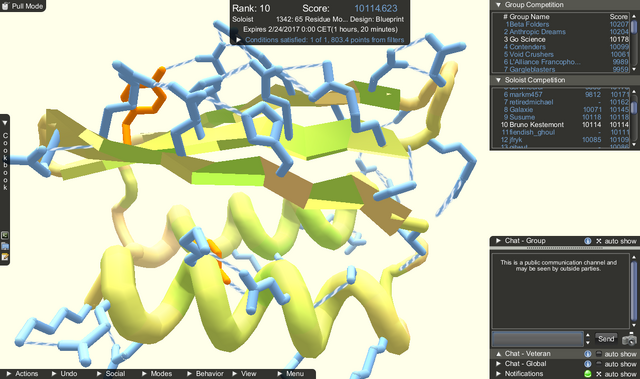Toggle auto show for Chat - Group
The height and width of the screenshot is (379, 640).
pyautogui.click(x=599, y=241)
